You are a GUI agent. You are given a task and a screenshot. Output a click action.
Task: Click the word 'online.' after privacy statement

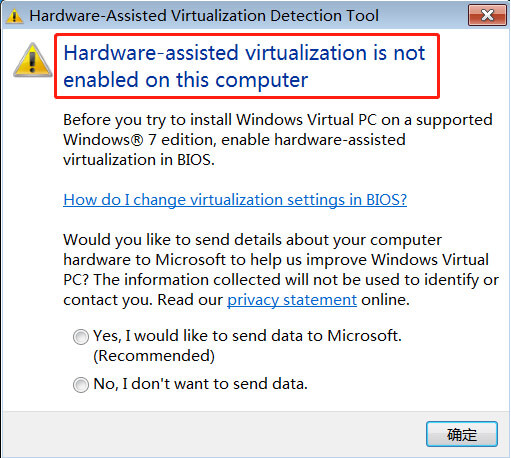click(385, 300)
